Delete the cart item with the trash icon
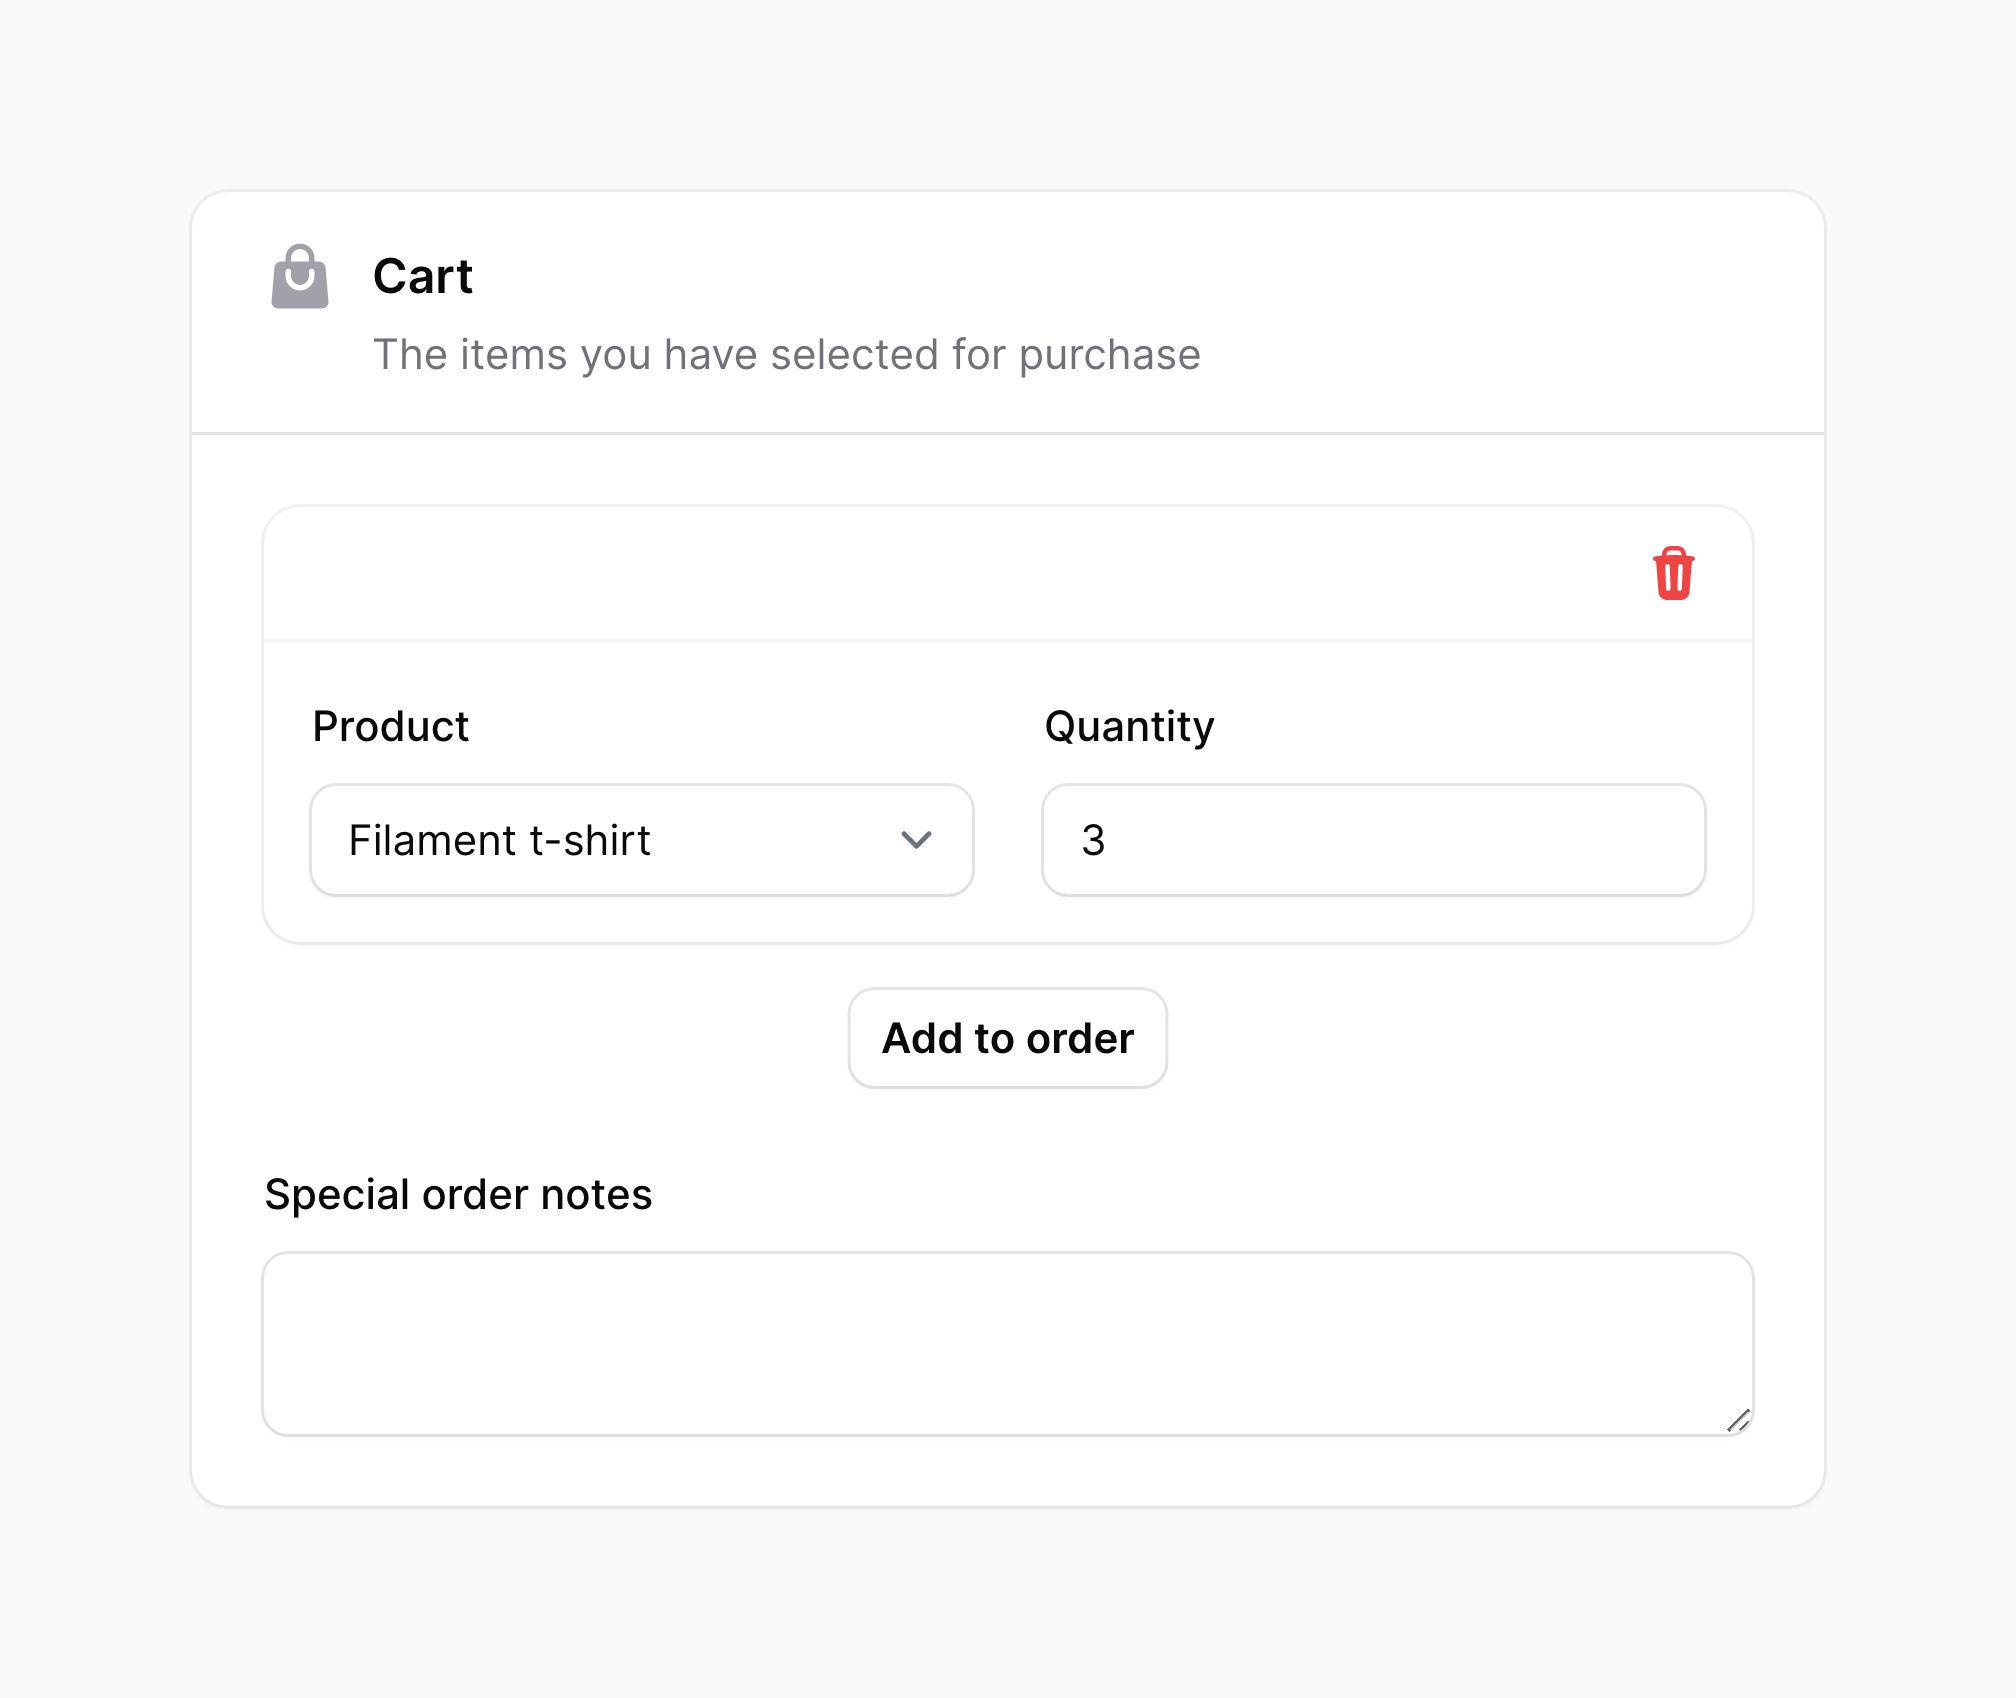 point(1673,573)
